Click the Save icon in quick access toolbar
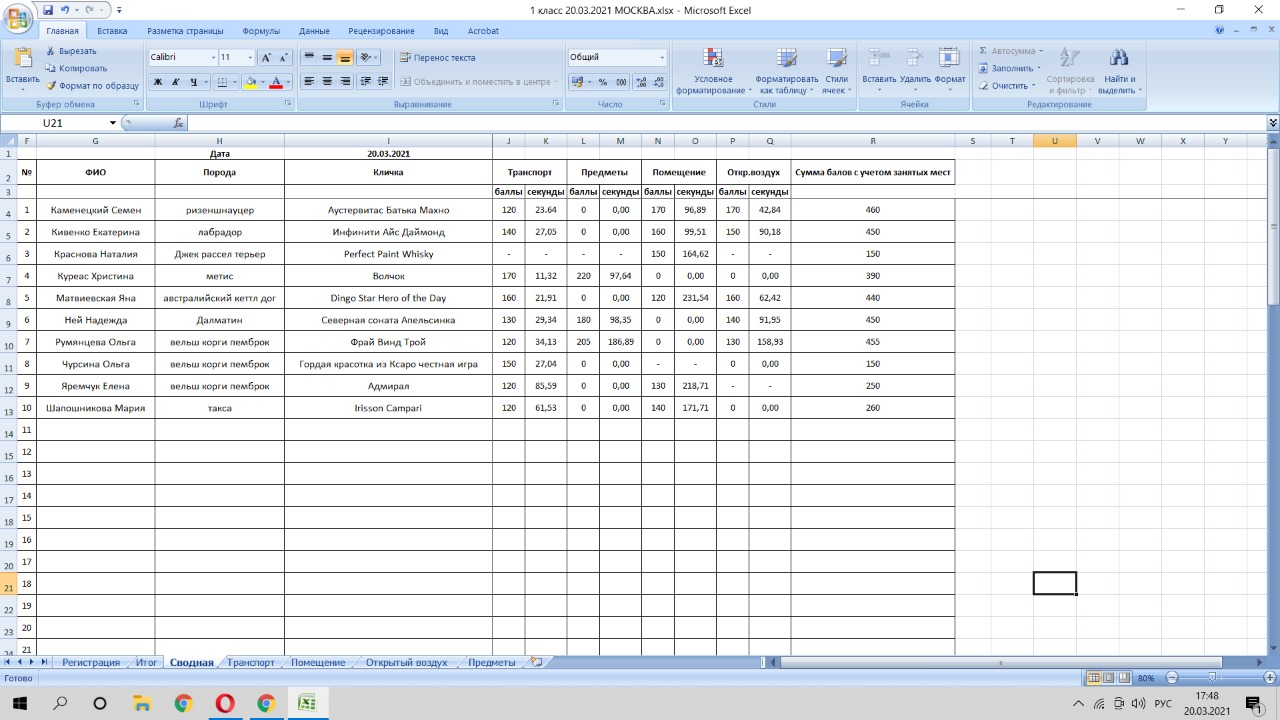Screen dimensions: 1280x720 pyautogui.click(x=48, y=9)
